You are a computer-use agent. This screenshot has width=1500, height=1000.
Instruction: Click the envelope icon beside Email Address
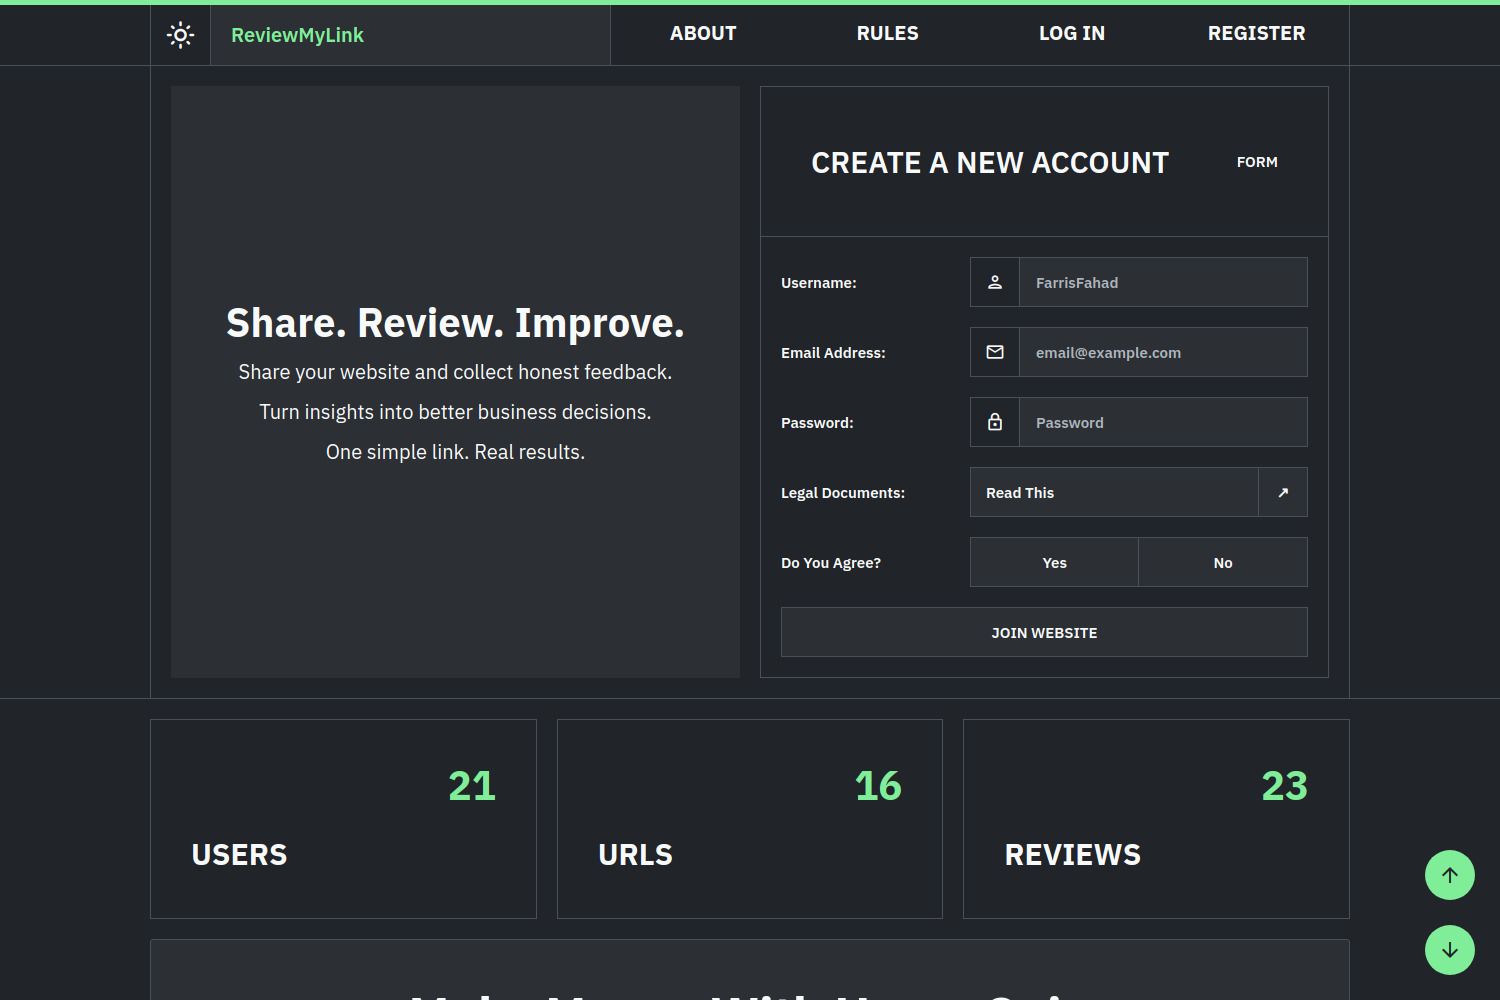tap(995, 352)
